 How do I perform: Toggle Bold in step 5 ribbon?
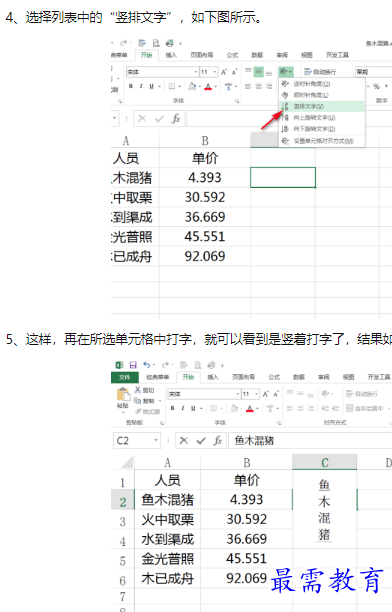(x=173, y=408)
